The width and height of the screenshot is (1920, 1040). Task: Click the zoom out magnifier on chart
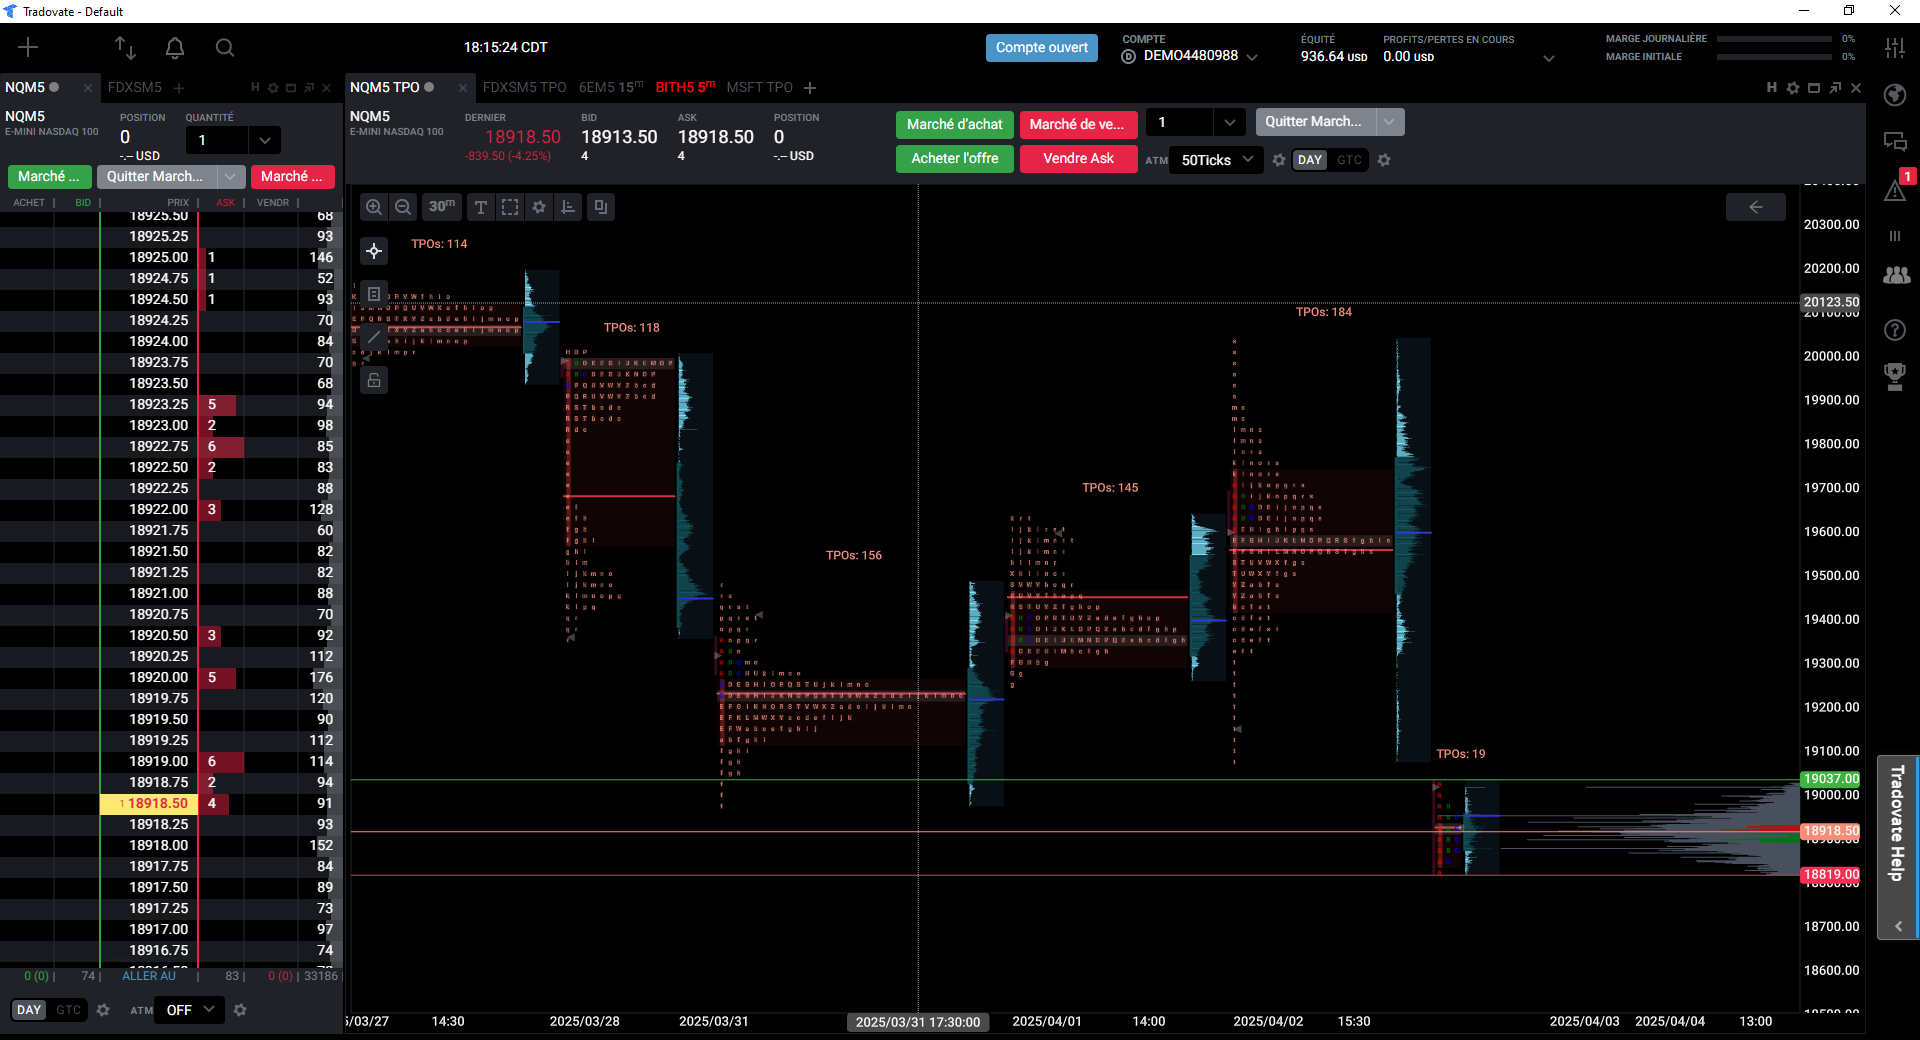[403, 207]
